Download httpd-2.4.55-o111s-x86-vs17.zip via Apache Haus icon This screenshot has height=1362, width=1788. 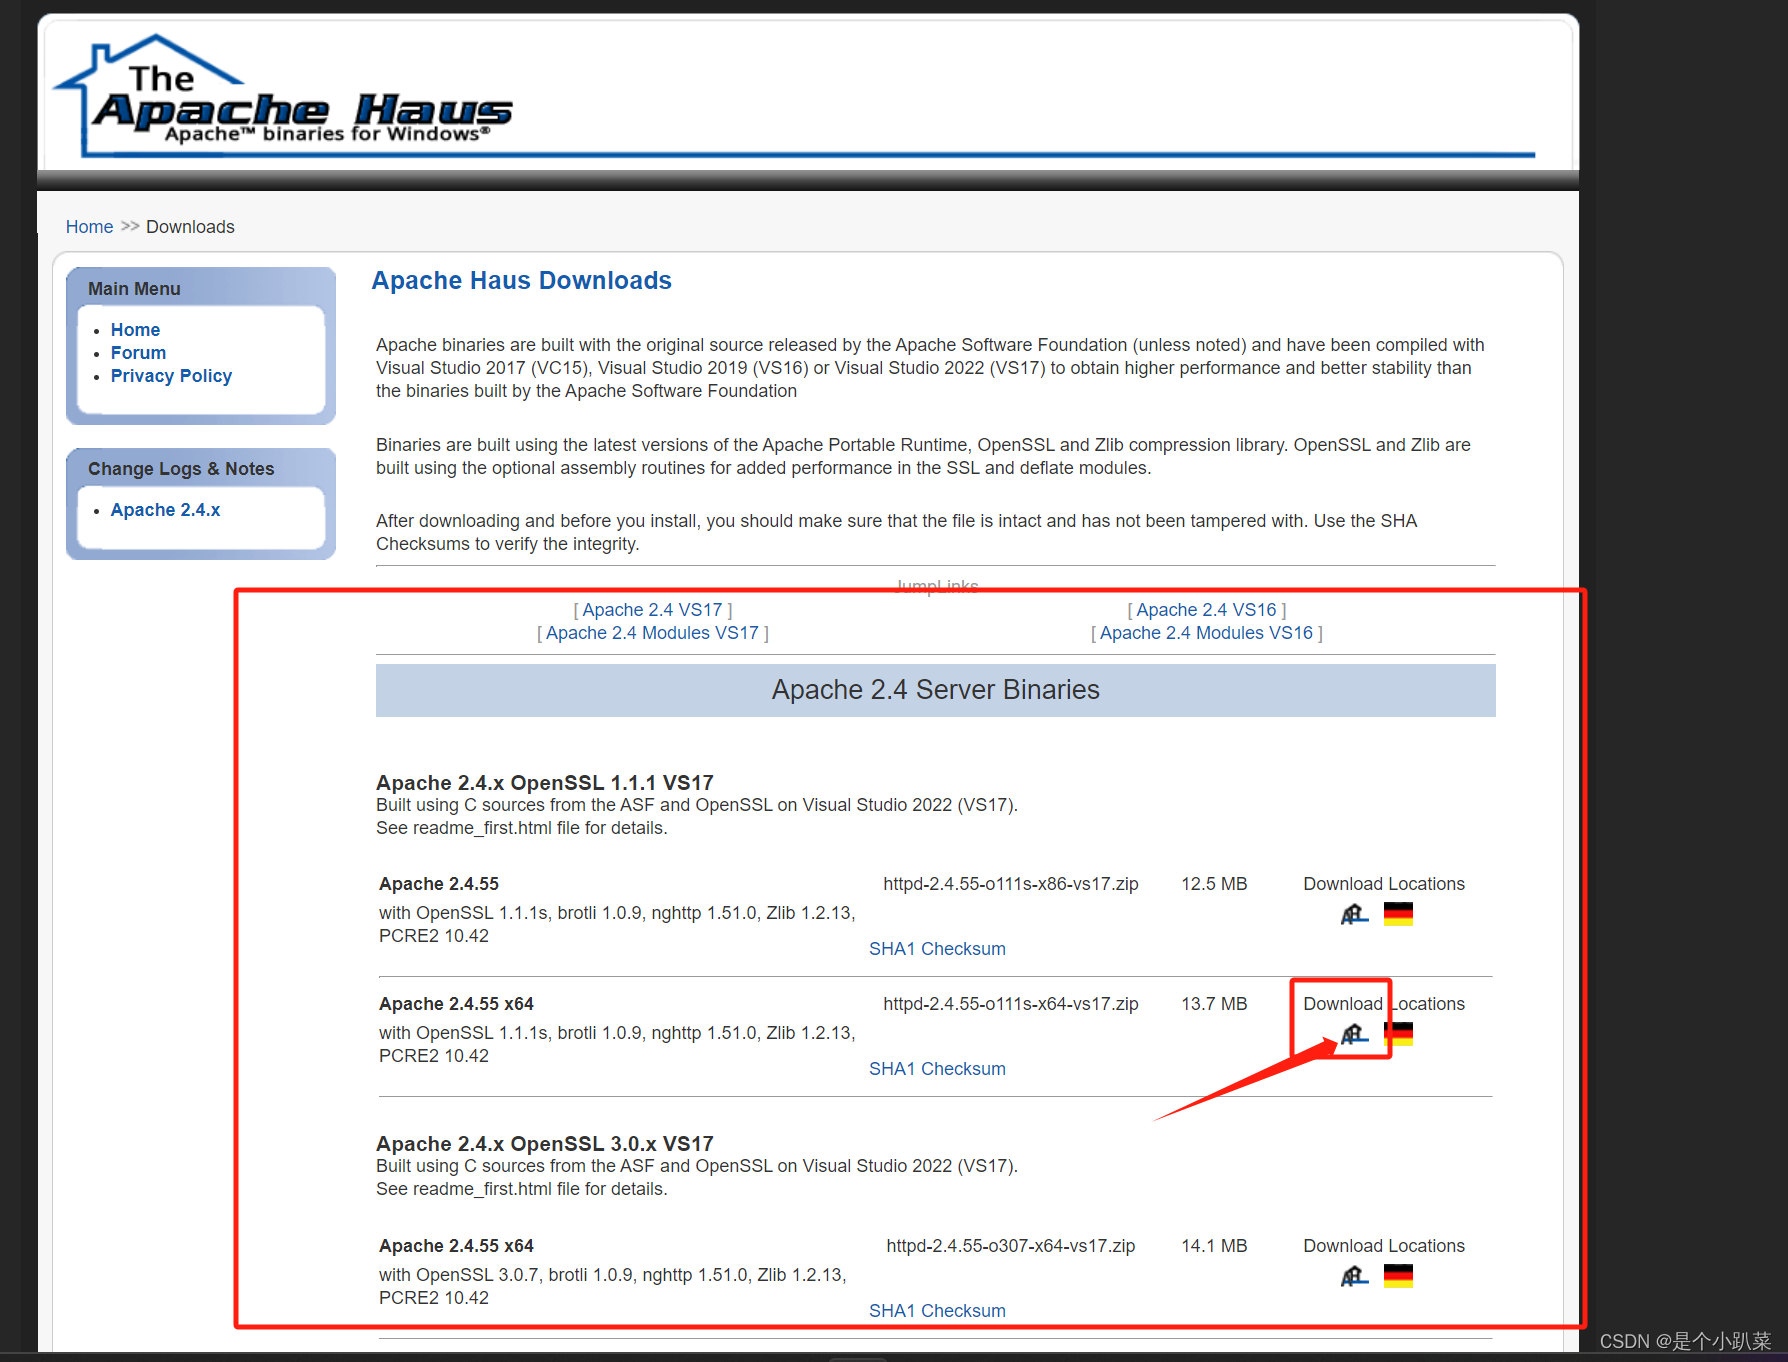[1354, 914]
